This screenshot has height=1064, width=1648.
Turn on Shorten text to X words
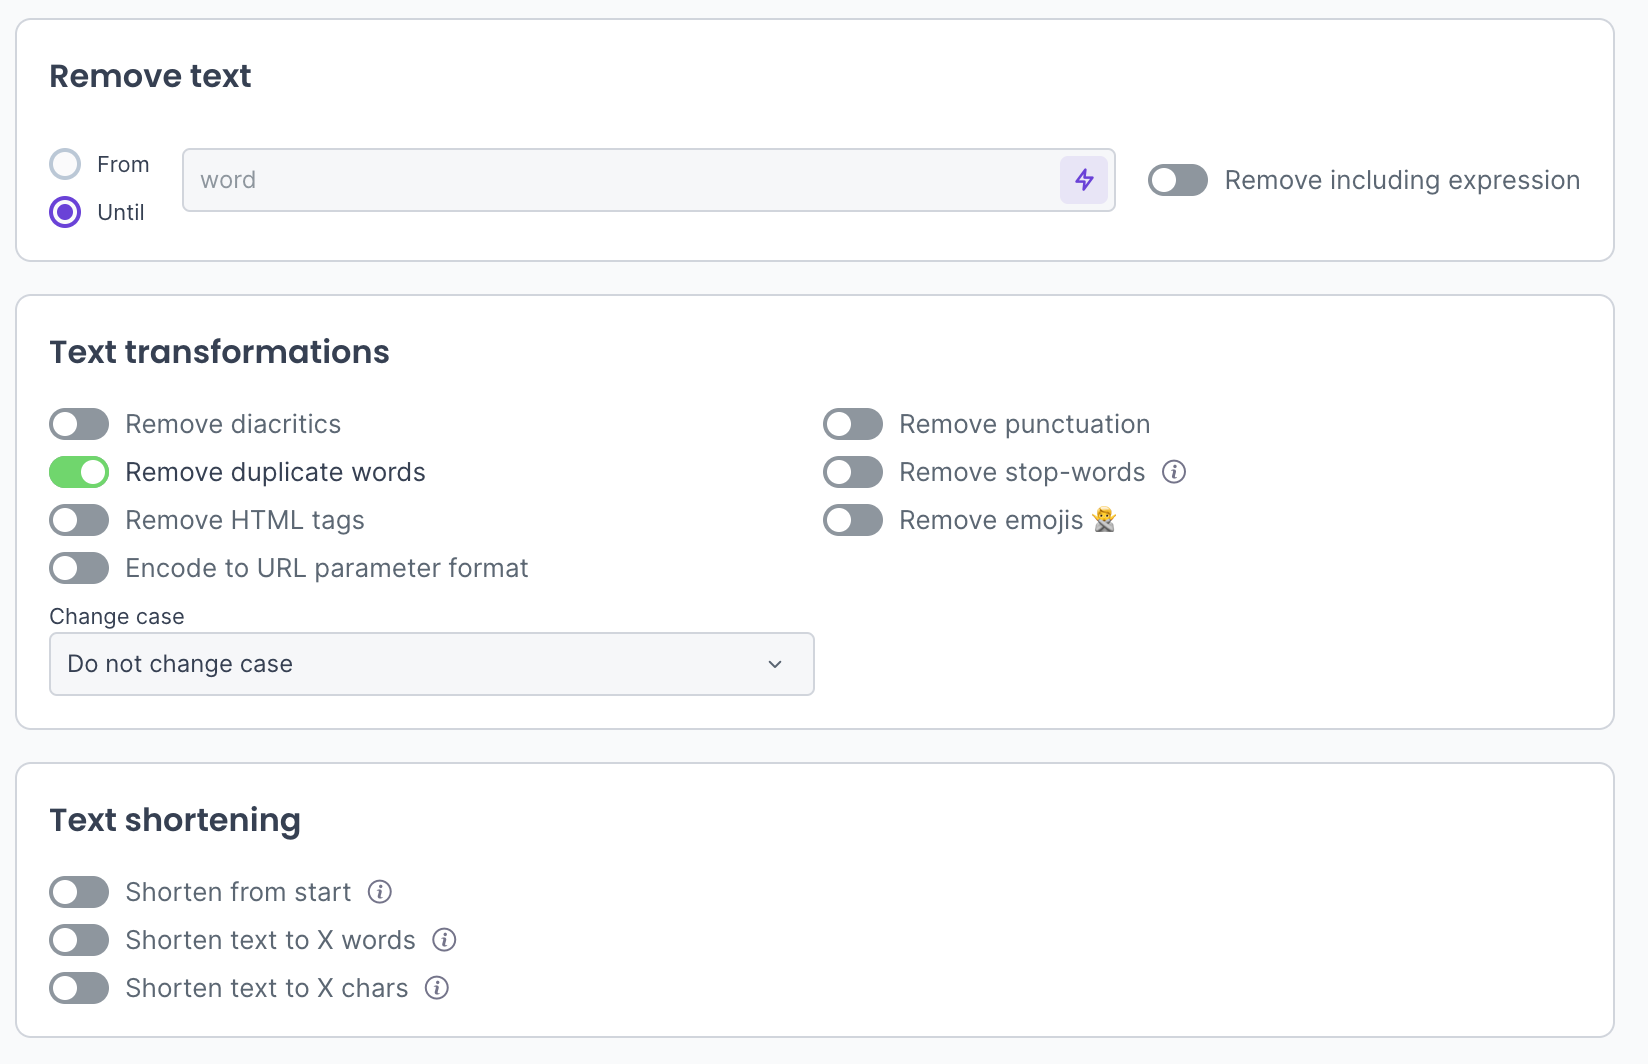coord(79,940)
